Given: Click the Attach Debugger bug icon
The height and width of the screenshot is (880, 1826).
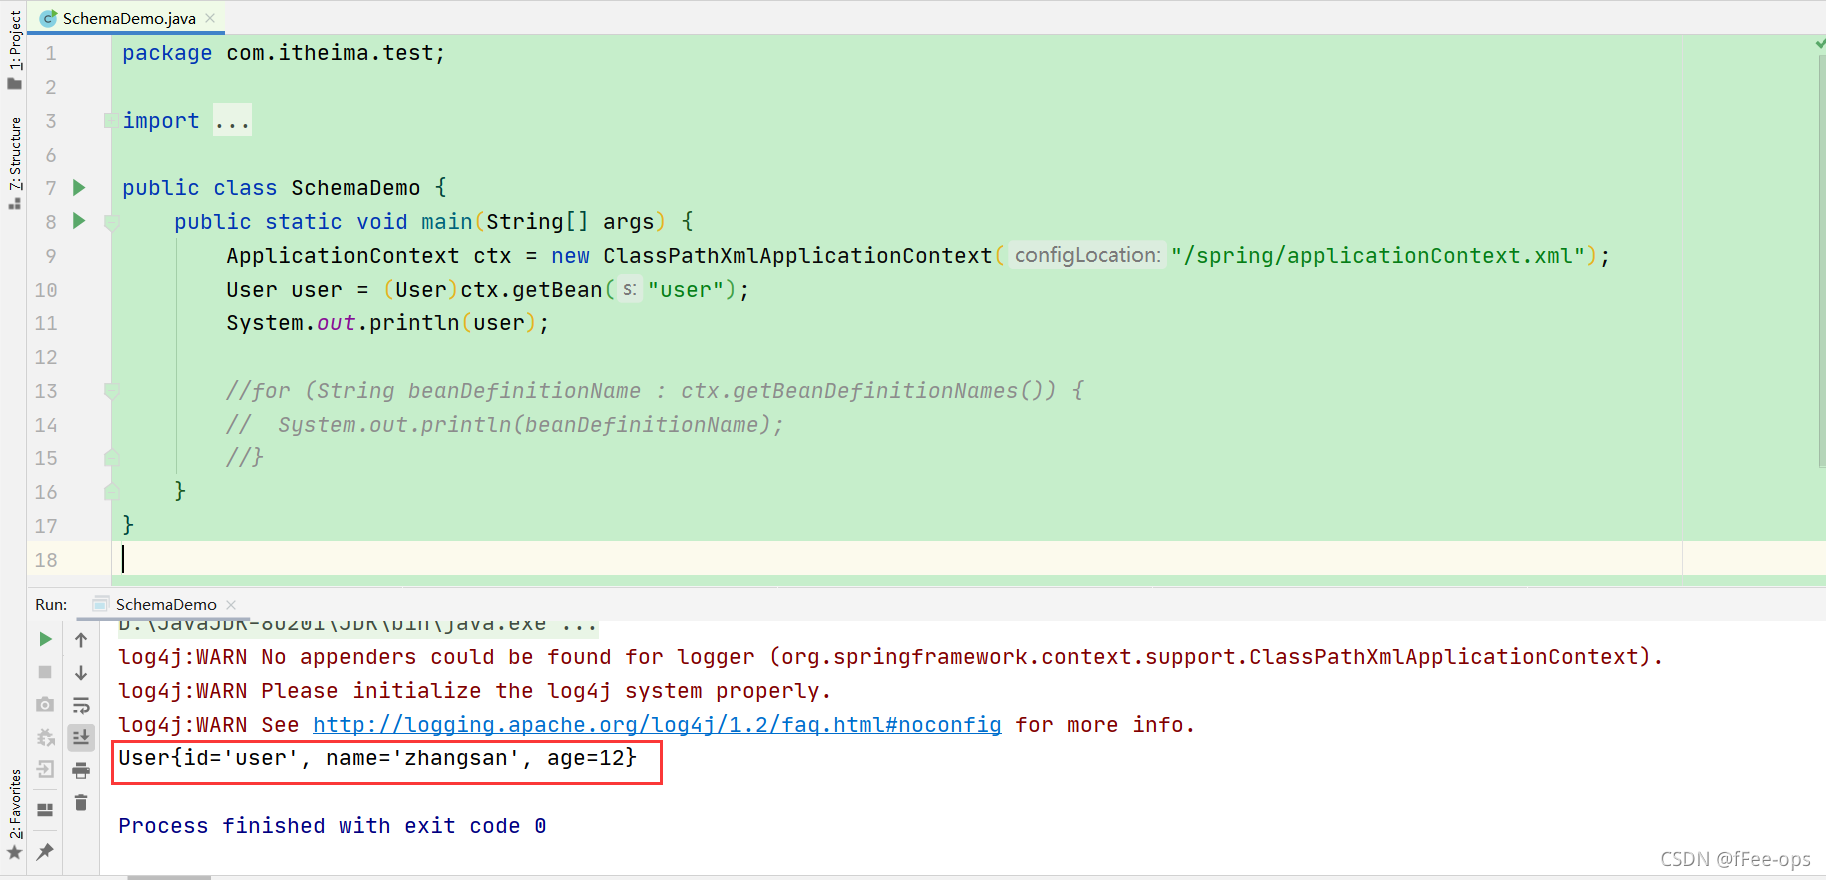Looking at the screenshot, I should (x=45, y=738).
